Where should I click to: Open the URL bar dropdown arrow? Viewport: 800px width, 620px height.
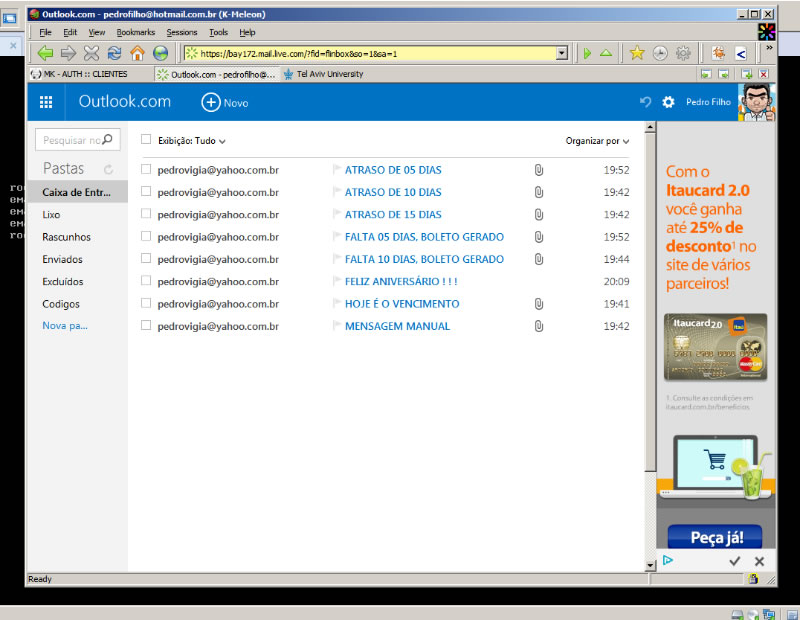coord(562,53)
